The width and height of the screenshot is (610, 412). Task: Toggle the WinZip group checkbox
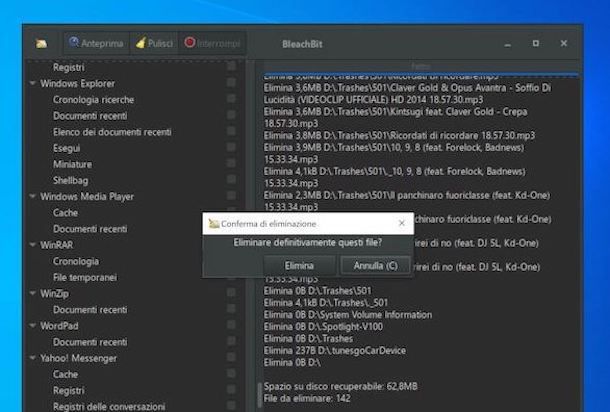(231, 292)
